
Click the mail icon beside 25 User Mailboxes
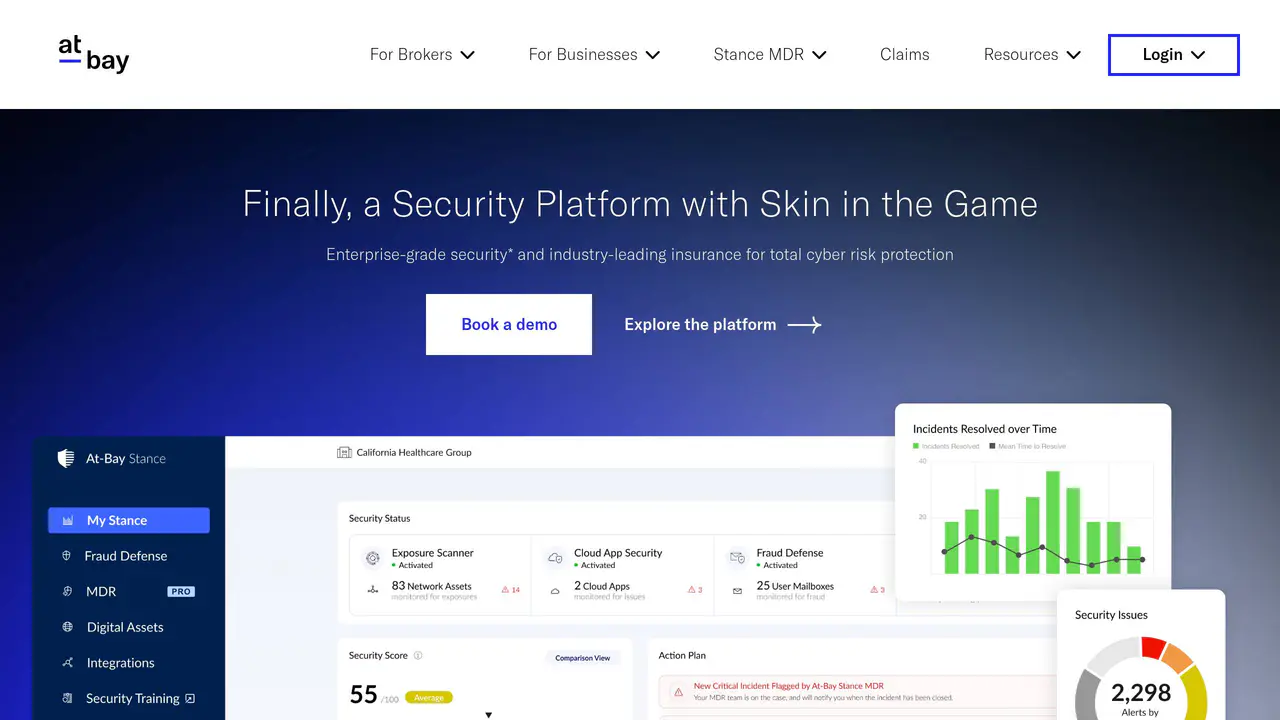click(738, 591)
